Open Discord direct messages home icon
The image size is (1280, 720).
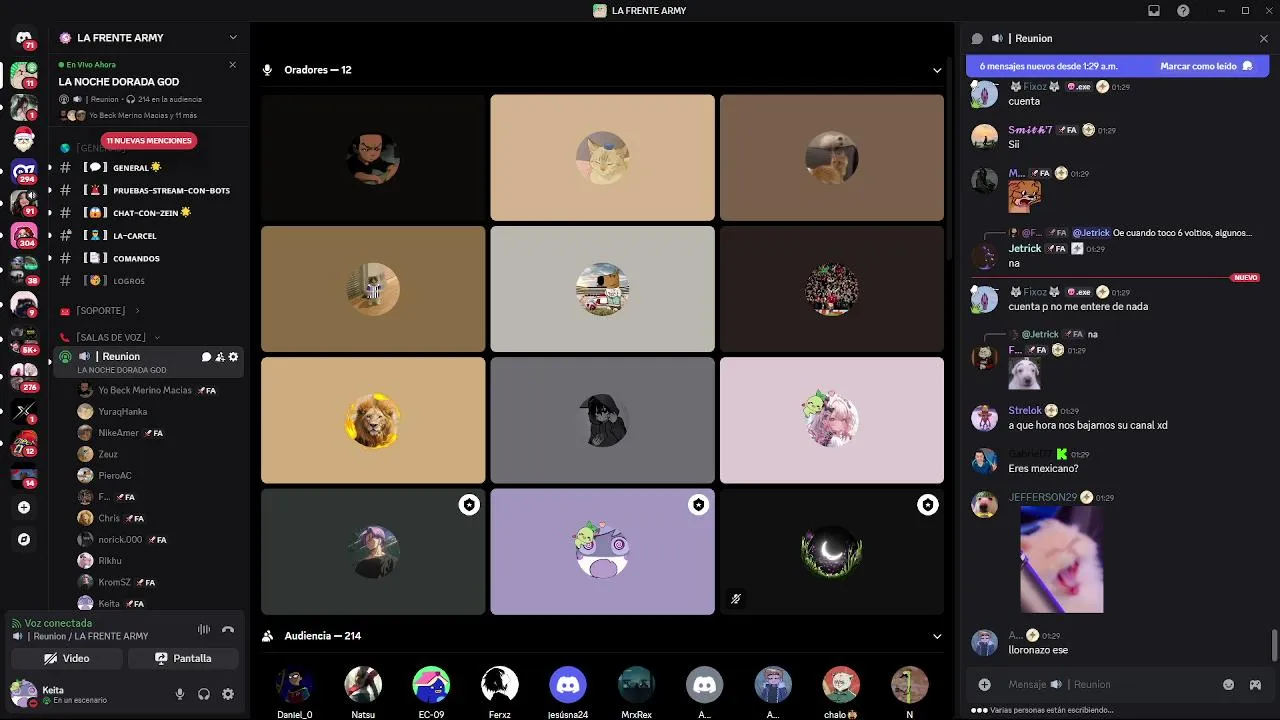pos(24,39)
